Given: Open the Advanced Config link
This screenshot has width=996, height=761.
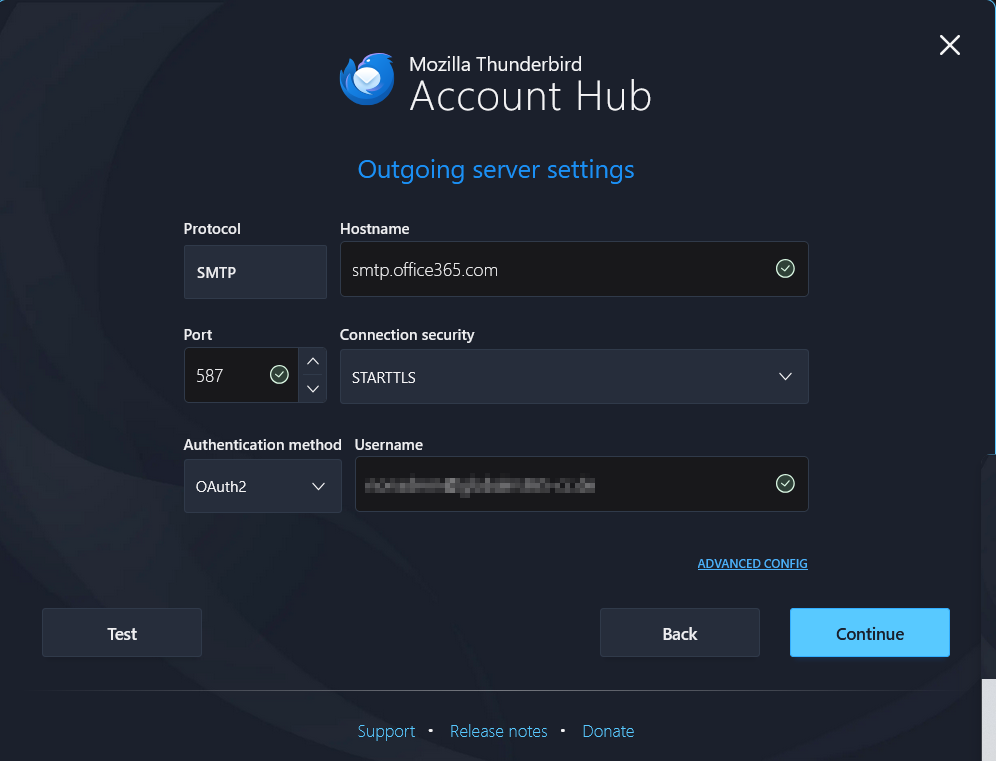Looking at the screenshot, I should (753, 563).
